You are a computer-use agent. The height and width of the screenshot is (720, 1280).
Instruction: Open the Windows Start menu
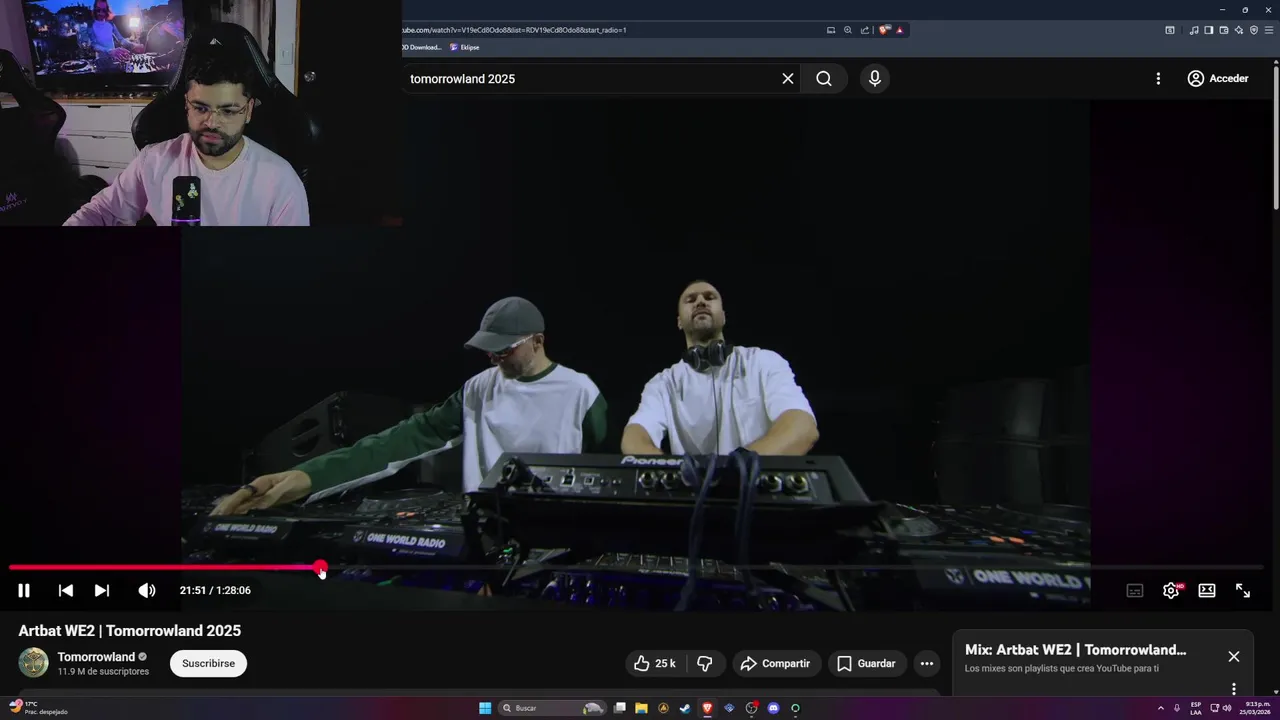point(485,708)
